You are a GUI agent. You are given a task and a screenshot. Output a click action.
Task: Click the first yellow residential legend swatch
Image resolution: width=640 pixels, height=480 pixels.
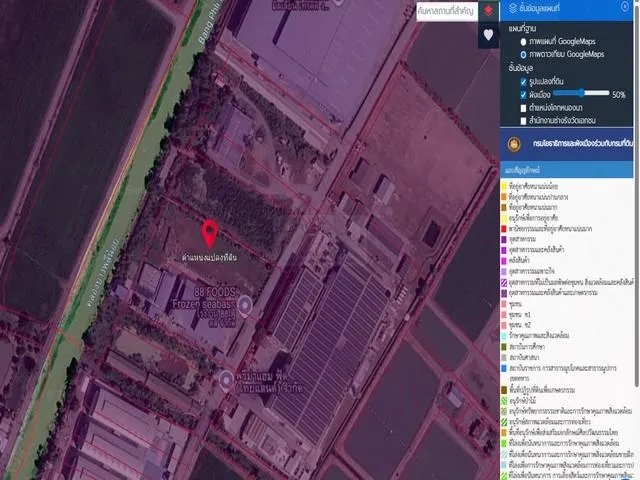pyautogui.click(x=503, y=185)
